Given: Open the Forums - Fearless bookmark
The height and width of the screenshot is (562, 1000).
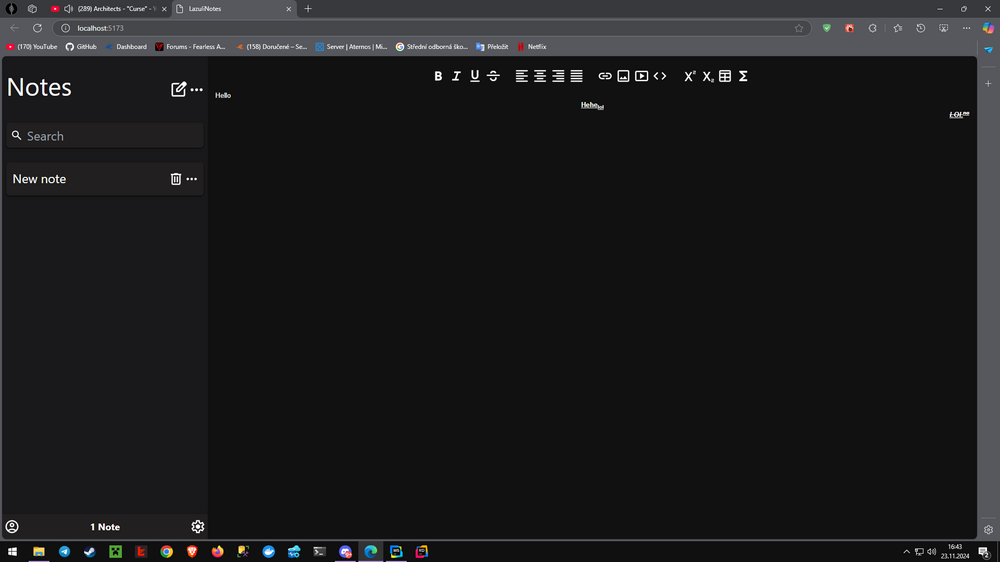Looking at the screenshot, I should 191,47.
